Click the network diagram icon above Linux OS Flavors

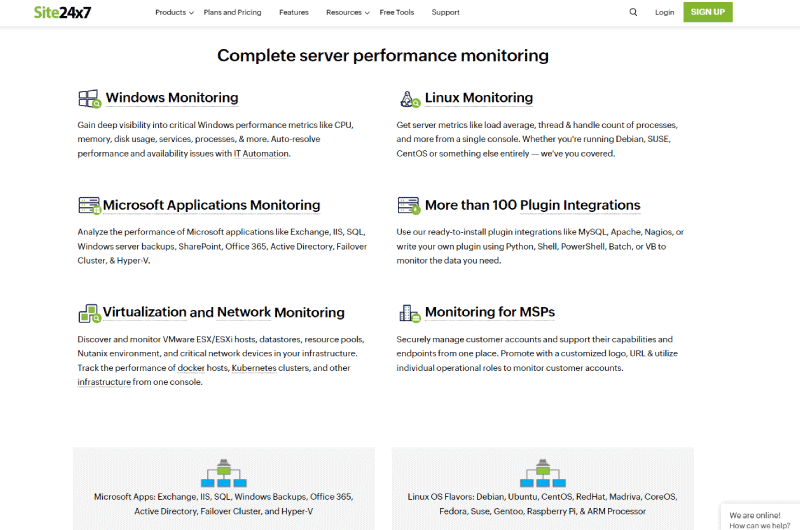pyautogui.click(x=543, y=473)
